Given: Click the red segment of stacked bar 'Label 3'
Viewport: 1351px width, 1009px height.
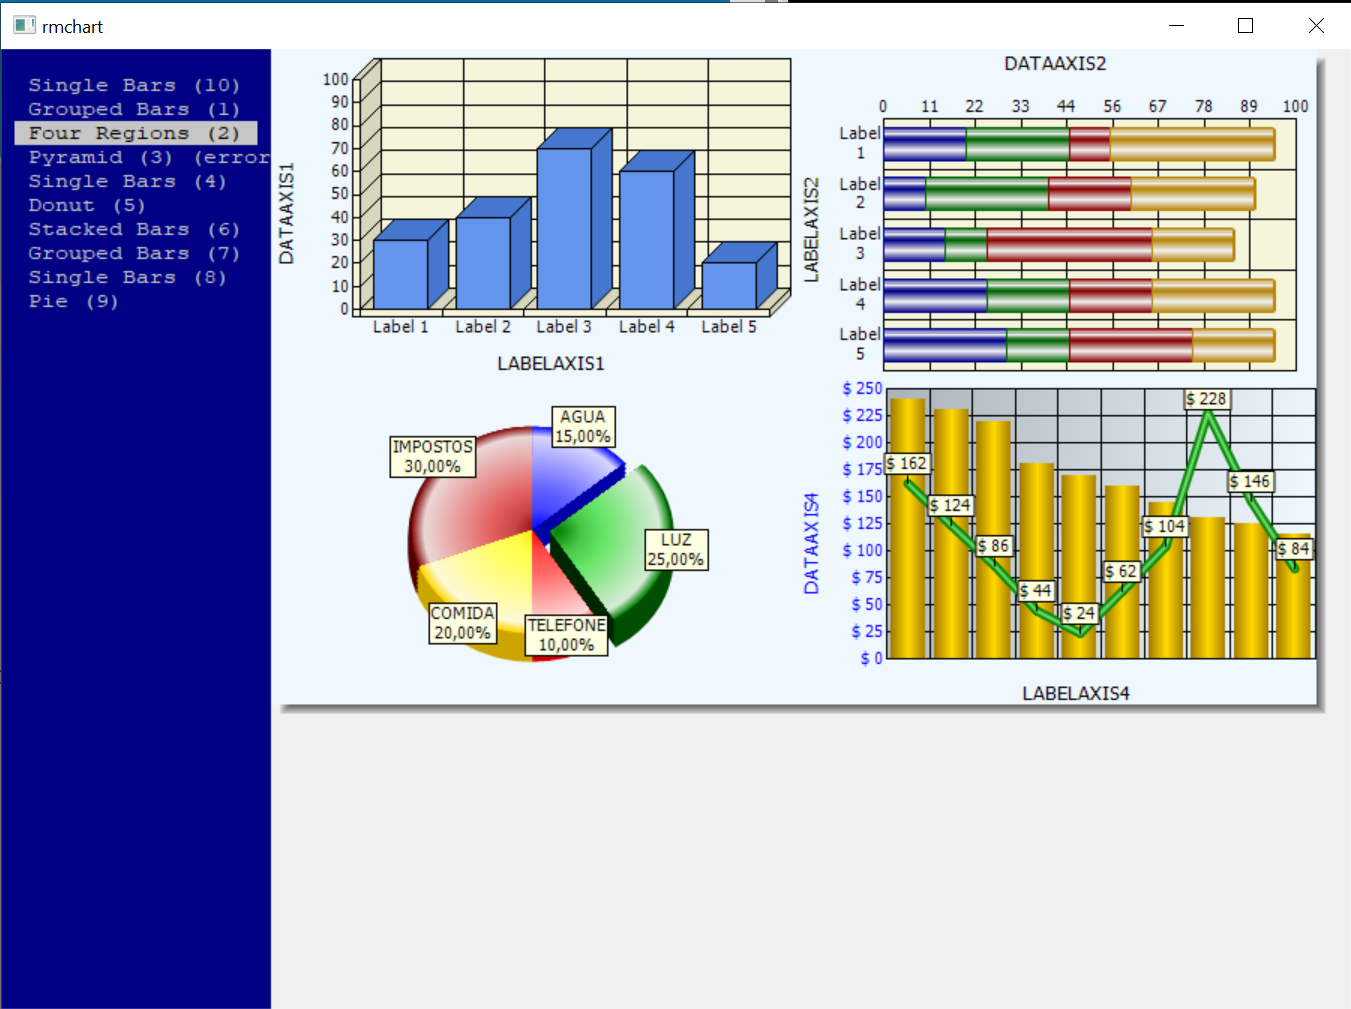Looking at the screenshot, I should point(1069,245).
